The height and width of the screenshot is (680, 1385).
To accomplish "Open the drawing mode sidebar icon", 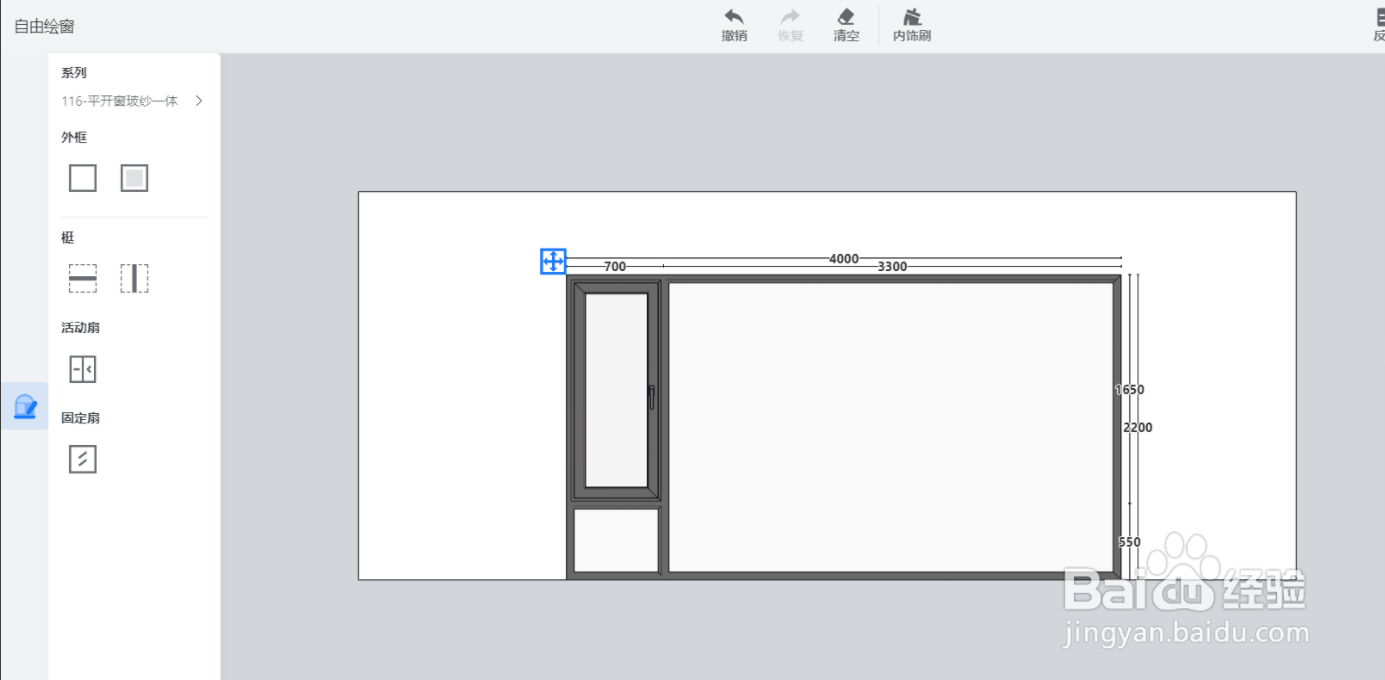I will (24, 406).
